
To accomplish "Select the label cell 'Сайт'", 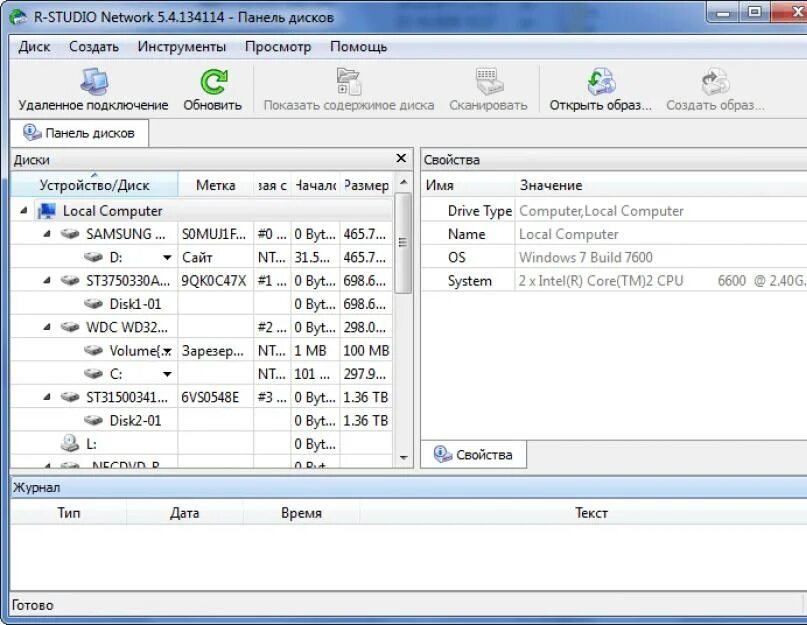I will [x=216, y=257].
